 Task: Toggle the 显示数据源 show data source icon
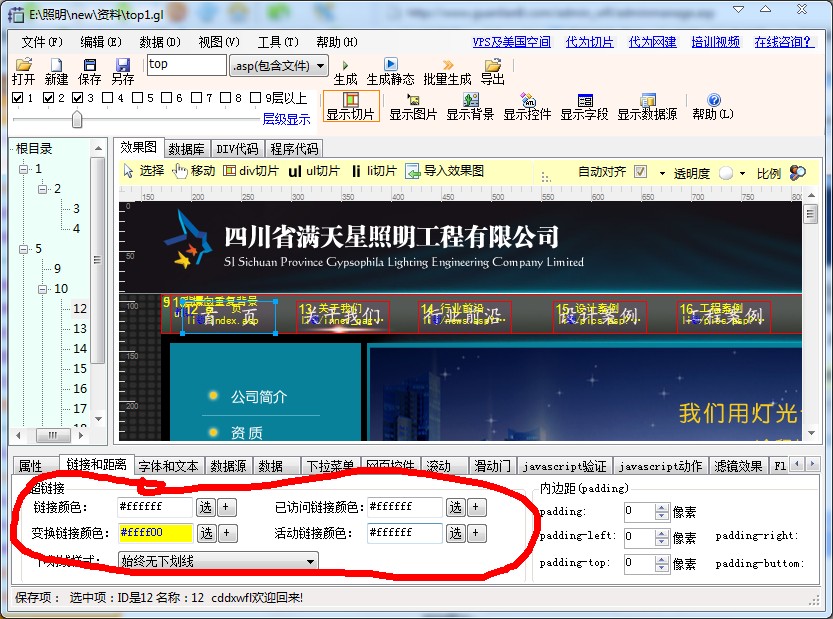(648, 99)
